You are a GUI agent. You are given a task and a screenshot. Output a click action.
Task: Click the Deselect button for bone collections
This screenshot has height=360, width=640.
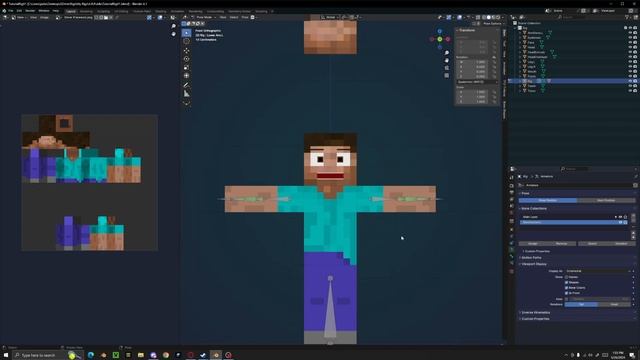tap(621, 244)
